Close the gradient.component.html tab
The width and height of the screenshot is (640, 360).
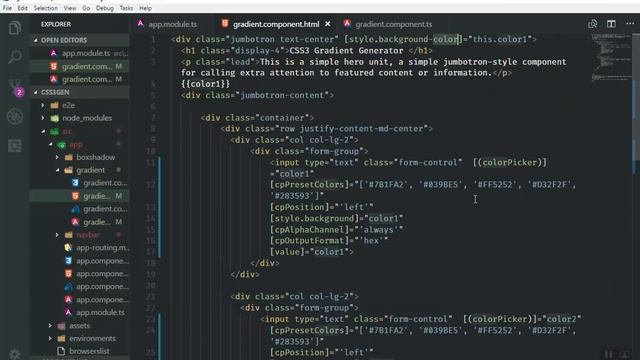tap(328, 24)
